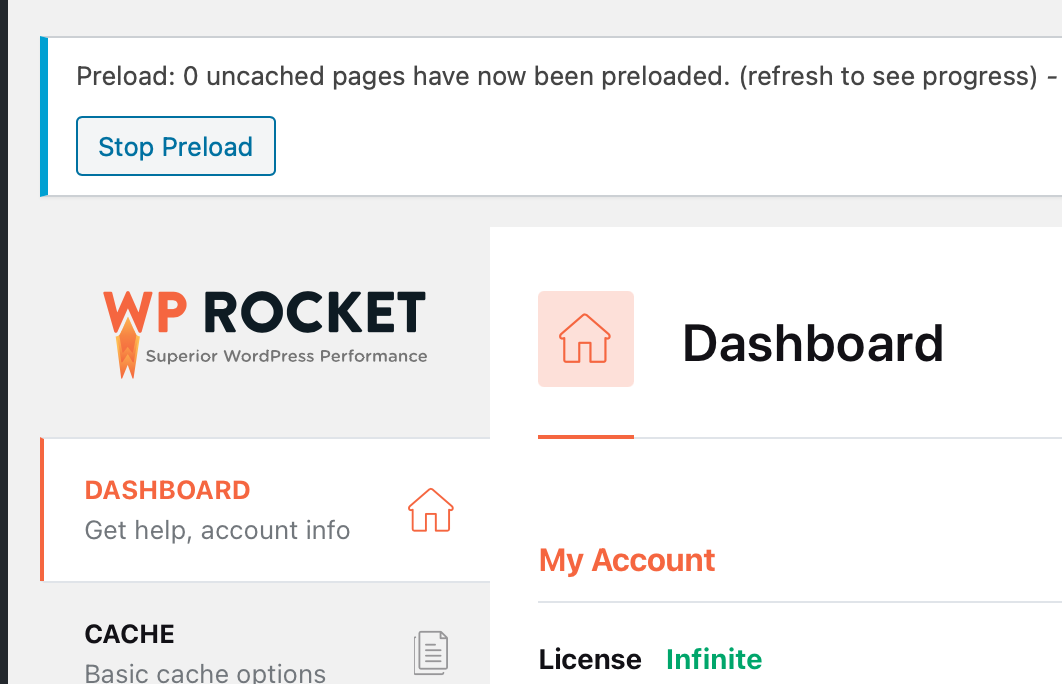Click the green Infinite license value

pos(714,660)
